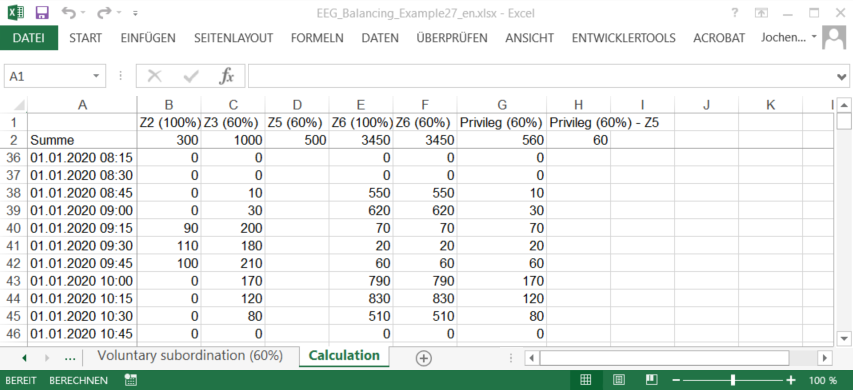
Task: Click the zoom slider handle
Action: click(733, 380)
